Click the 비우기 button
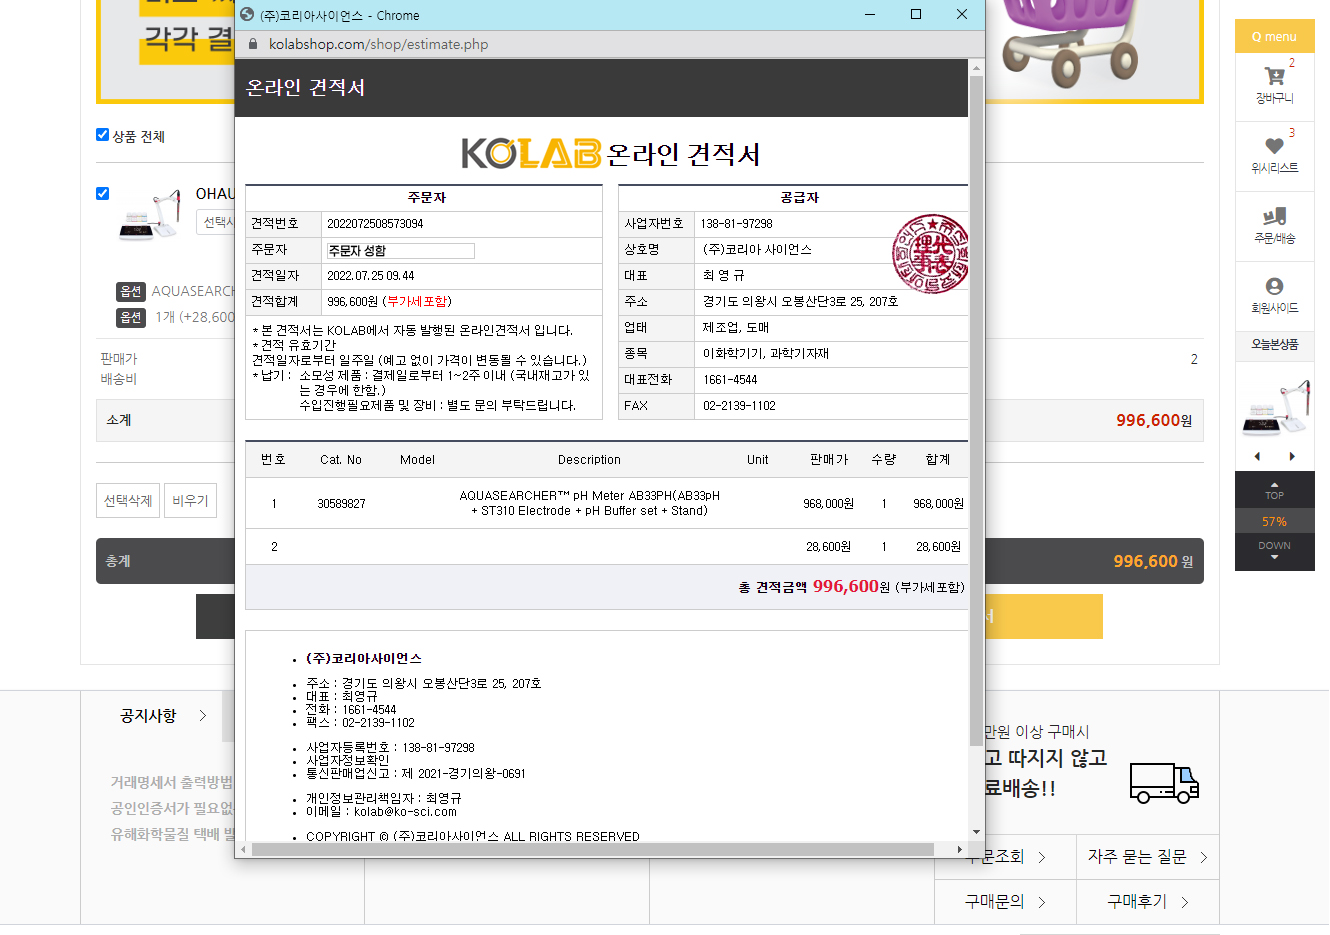 click(x=190, y=500)
